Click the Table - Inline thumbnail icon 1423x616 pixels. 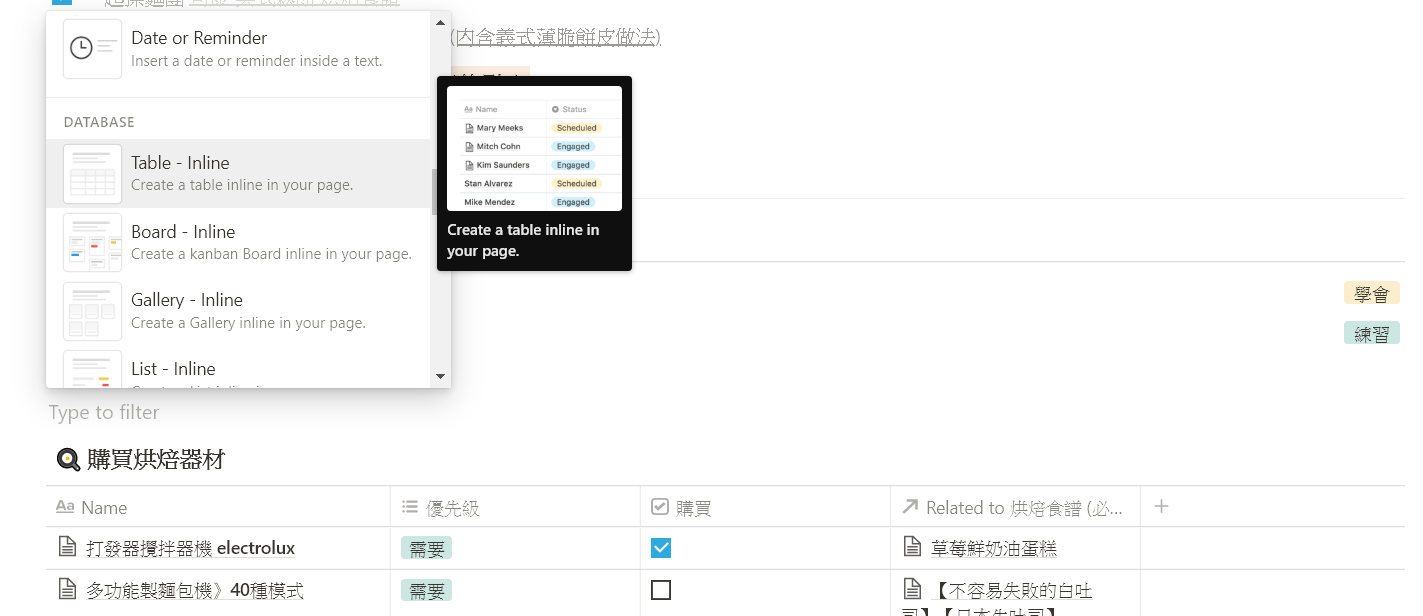click(92, 174)
